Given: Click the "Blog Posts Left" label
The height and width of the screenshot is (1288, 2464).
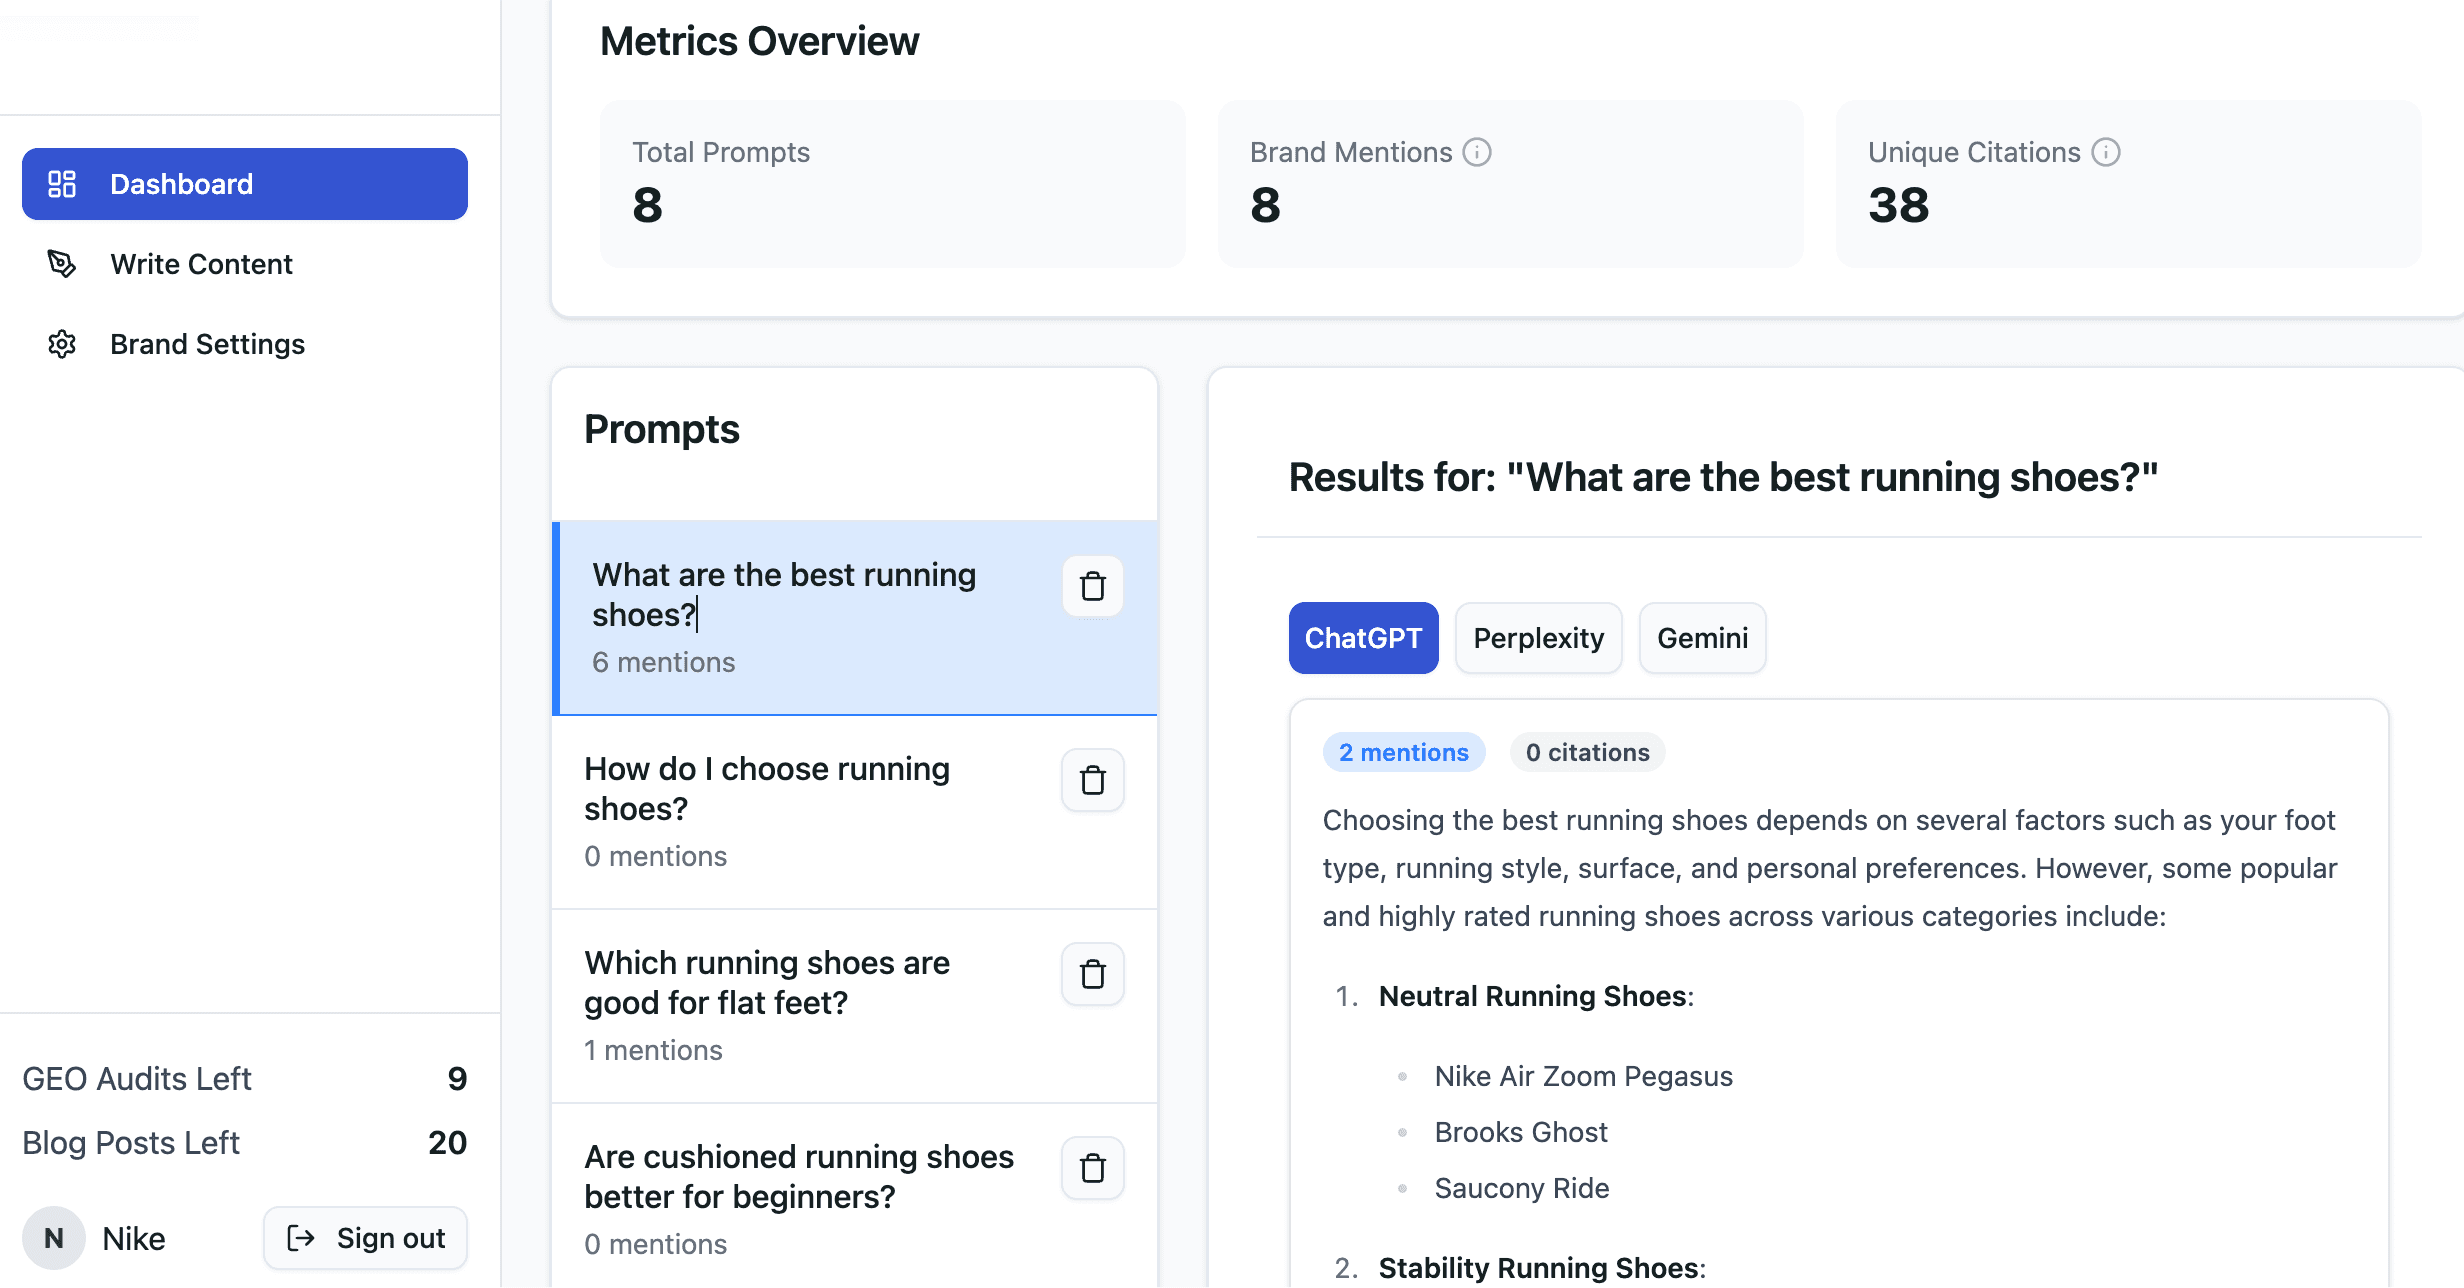Looking at the screenshot, I should 131,1142.
